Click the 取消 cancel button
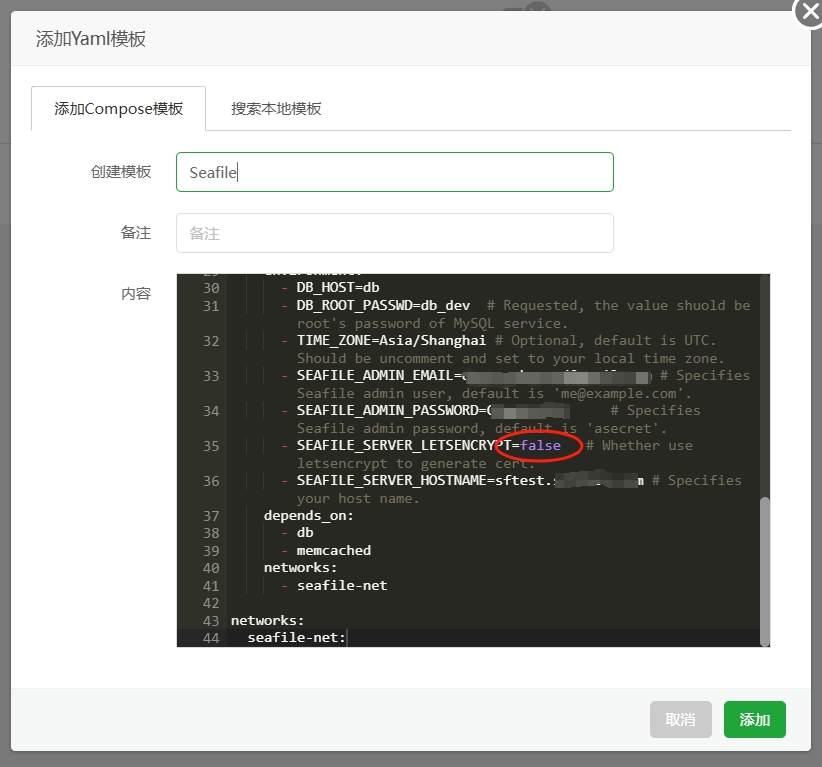 pos(680,719)
